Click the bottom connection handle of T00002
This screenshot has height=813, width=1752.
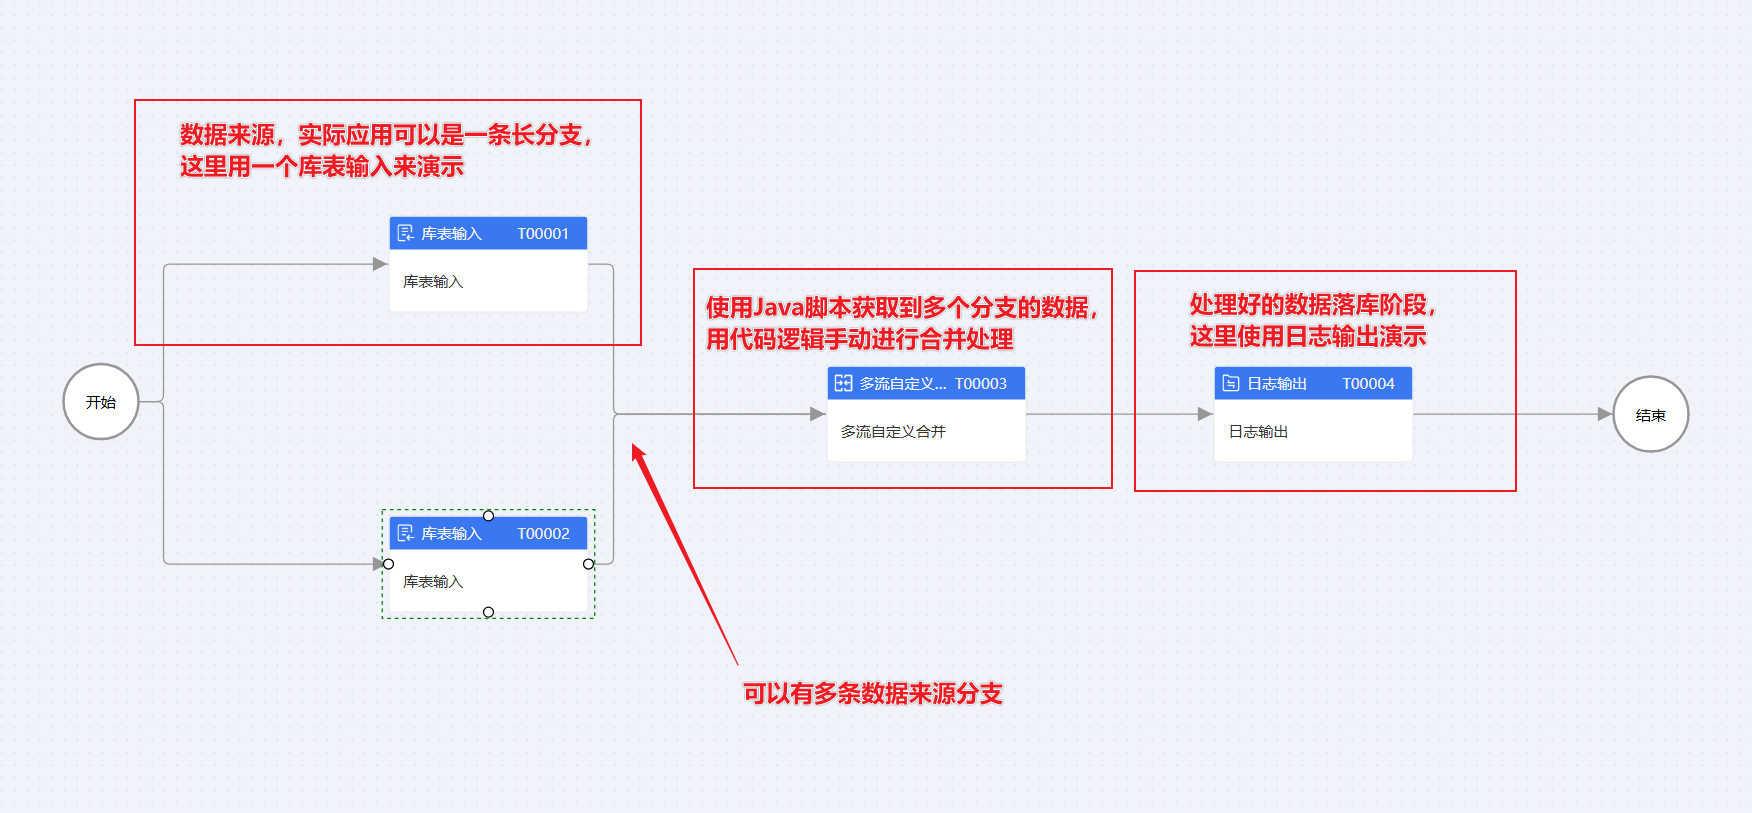pyautogui.click(x=488, y=612)
